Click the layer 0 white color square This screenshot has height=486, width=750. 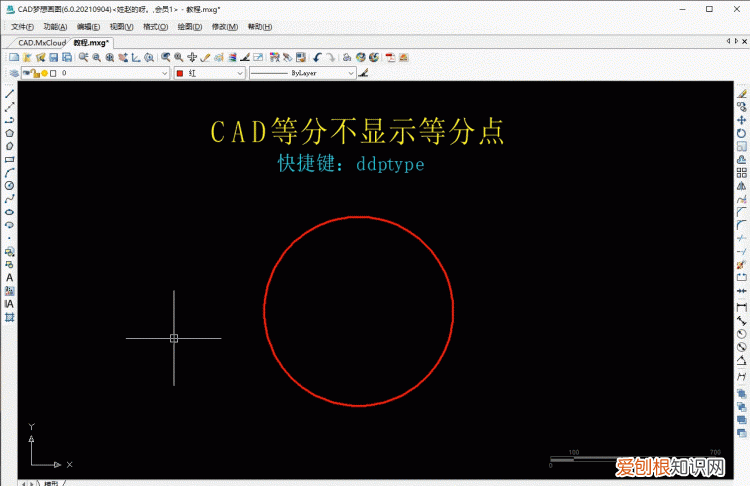tap(53, 73)
